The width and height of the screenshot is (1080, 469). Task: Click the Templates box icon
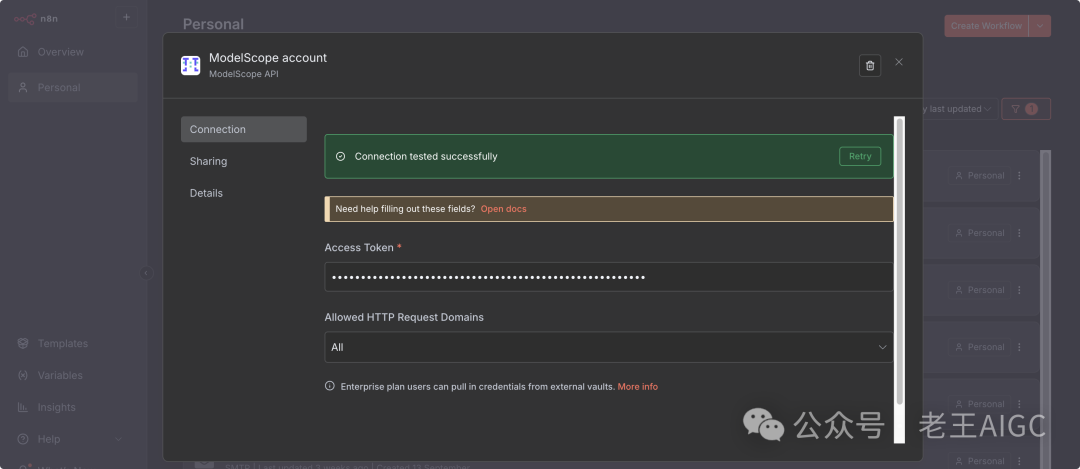coord(23,343)
